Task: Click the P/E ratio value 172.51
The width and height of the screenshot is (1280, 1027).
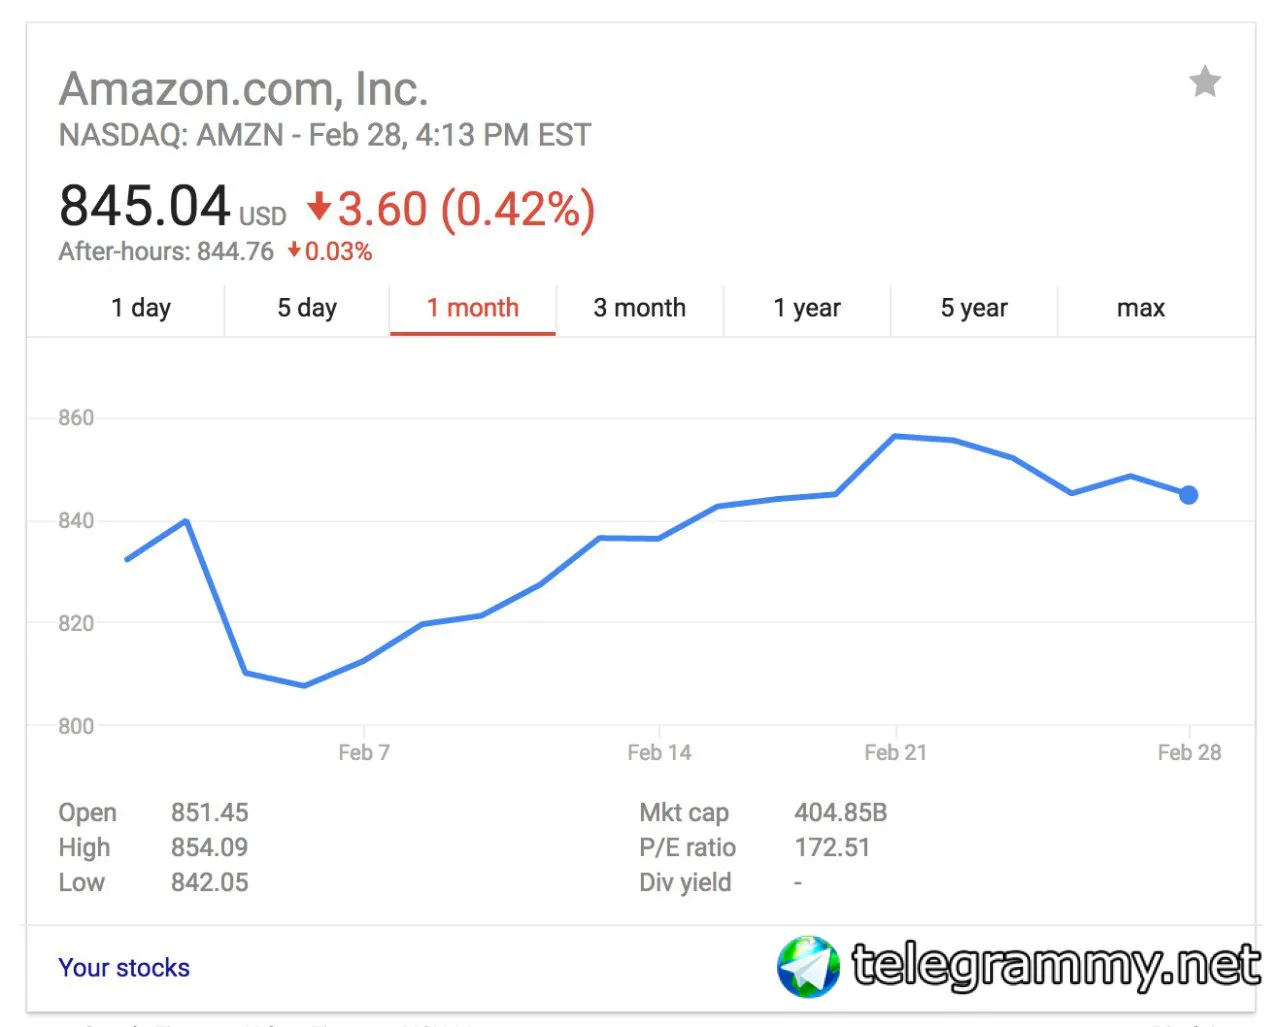Action: point(832,848)
